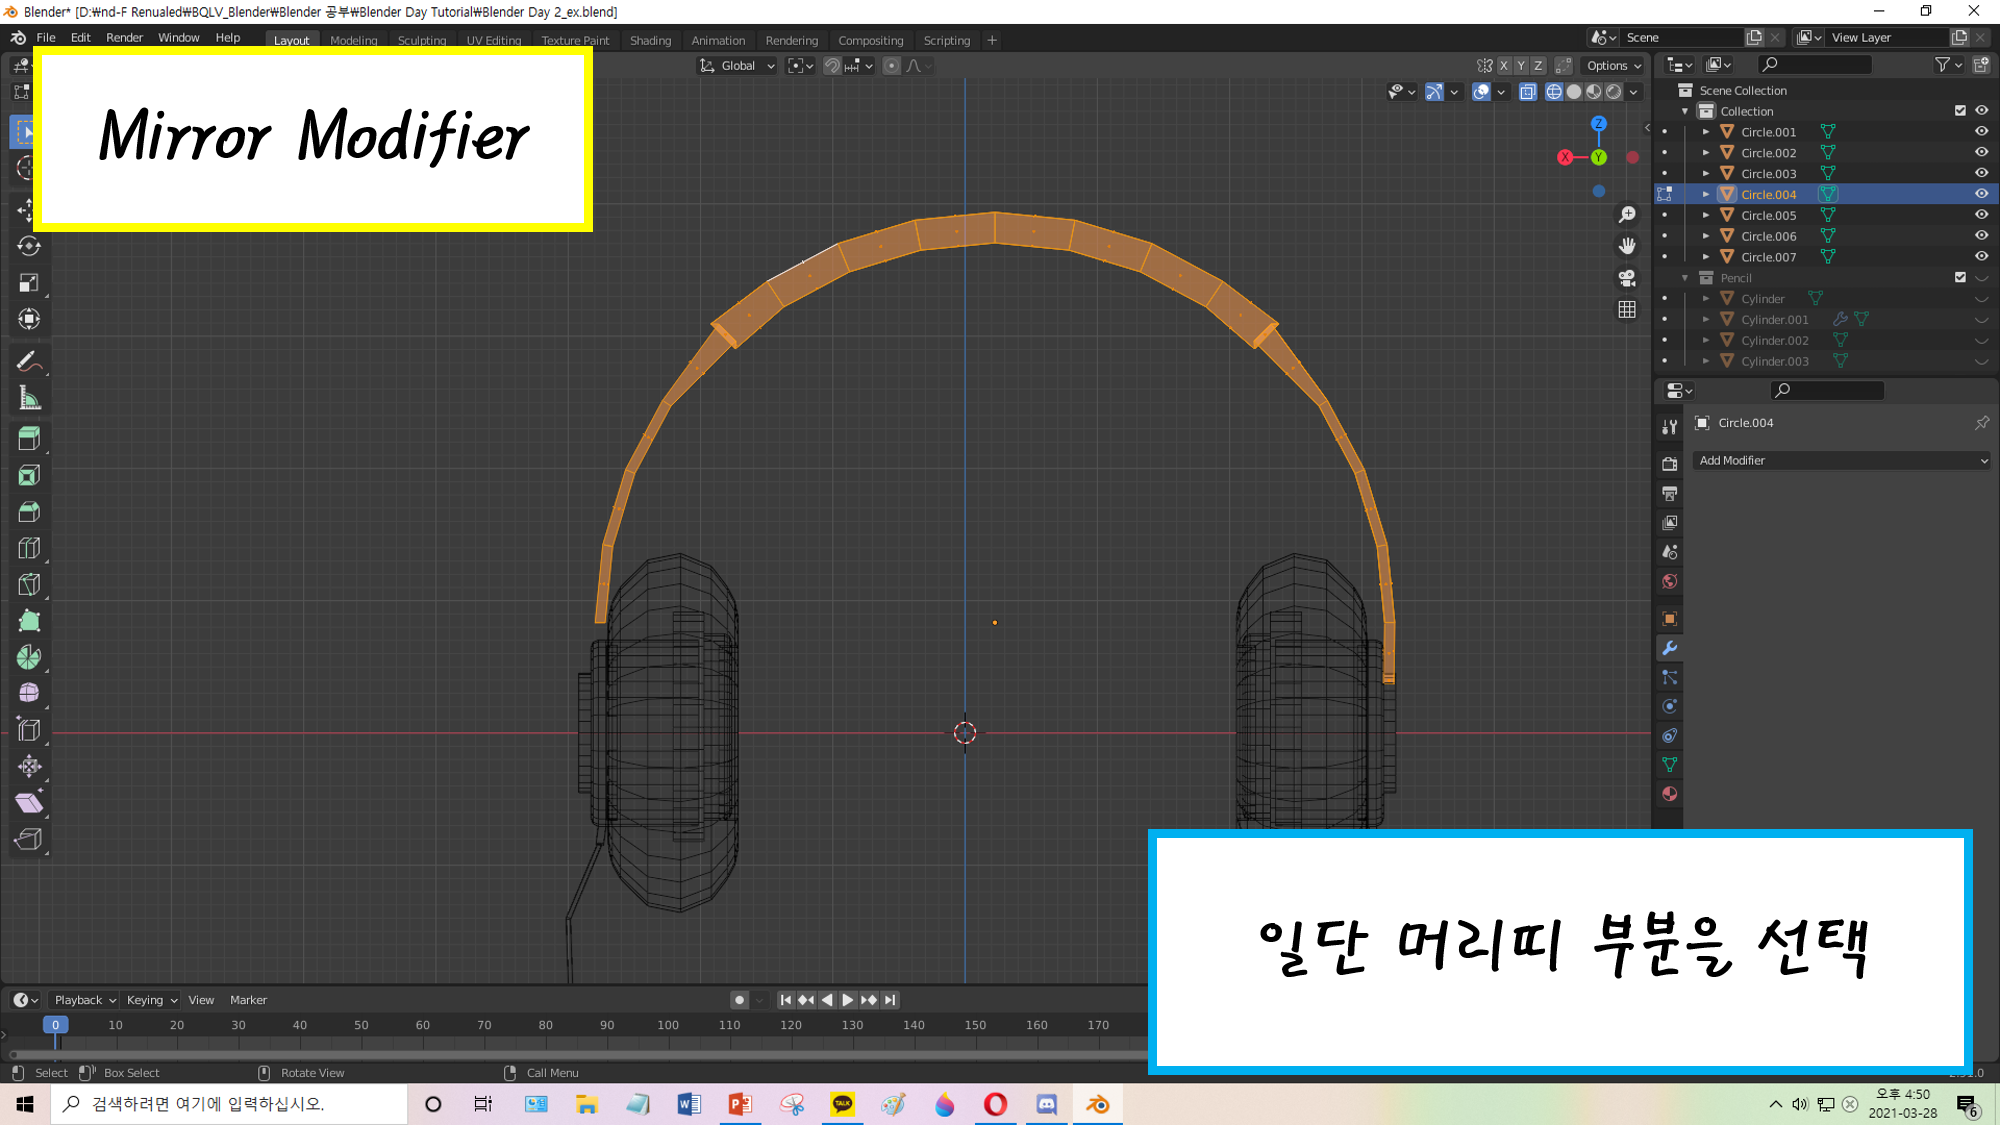Viewport: 2000px width, 1125px height.
Task: Switch to the Modeling workspace tab
Action: tap(354, 41)
